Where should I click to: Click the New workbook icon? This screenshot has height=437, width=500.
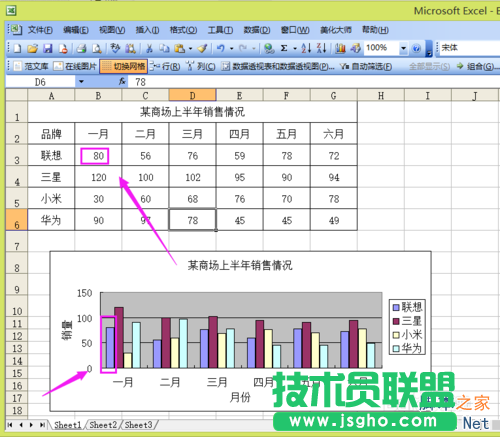click(17, 49)
